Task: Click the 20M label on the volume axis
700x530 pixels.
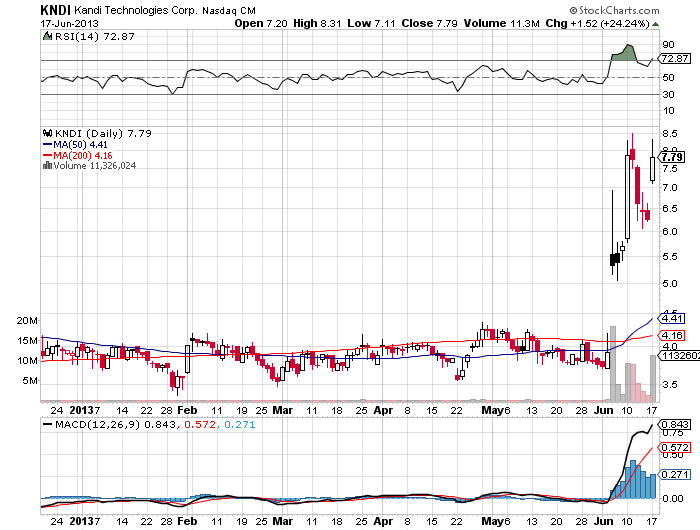Action: [x=28, y=321]
